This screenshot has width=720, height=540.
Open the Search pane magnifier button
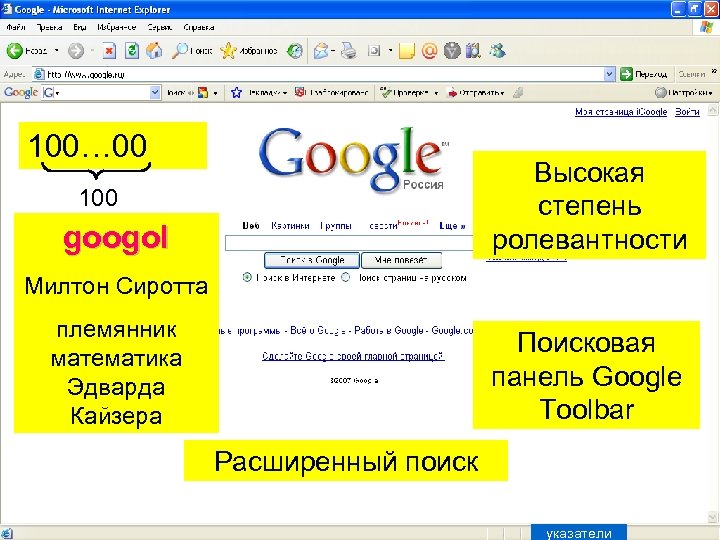point(192,51)
